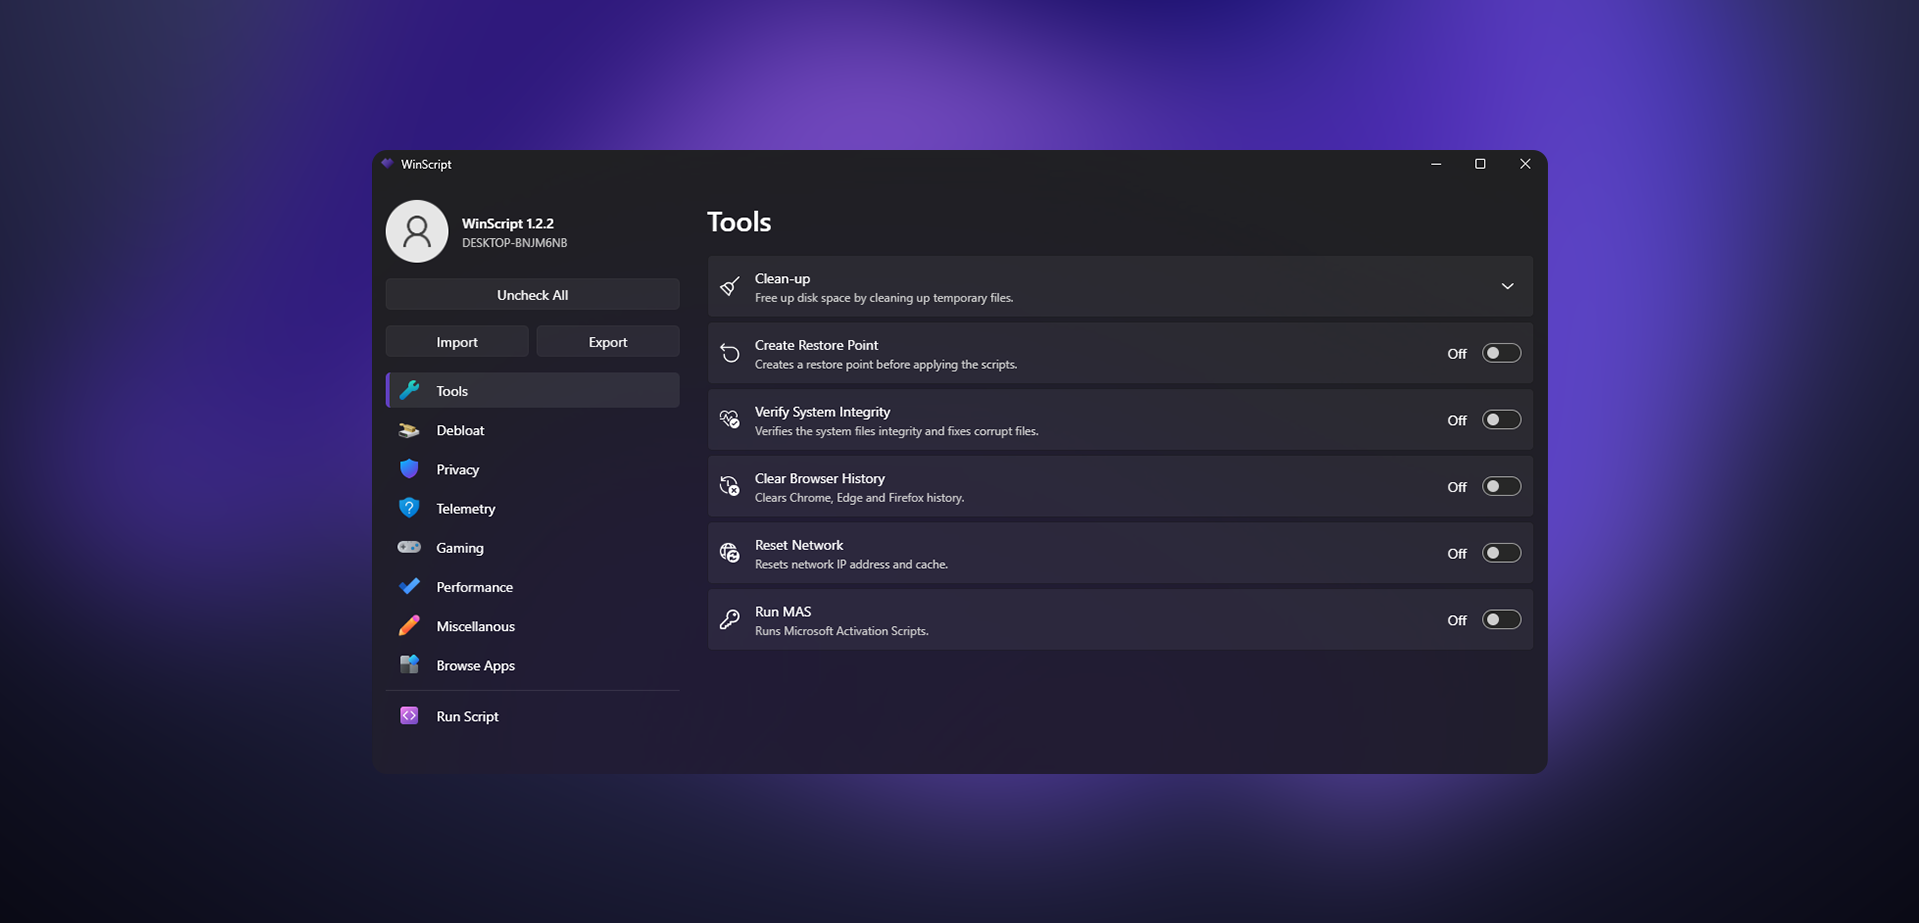Toggle the Reset Network switch
1919x923 pixels.
1501,553
